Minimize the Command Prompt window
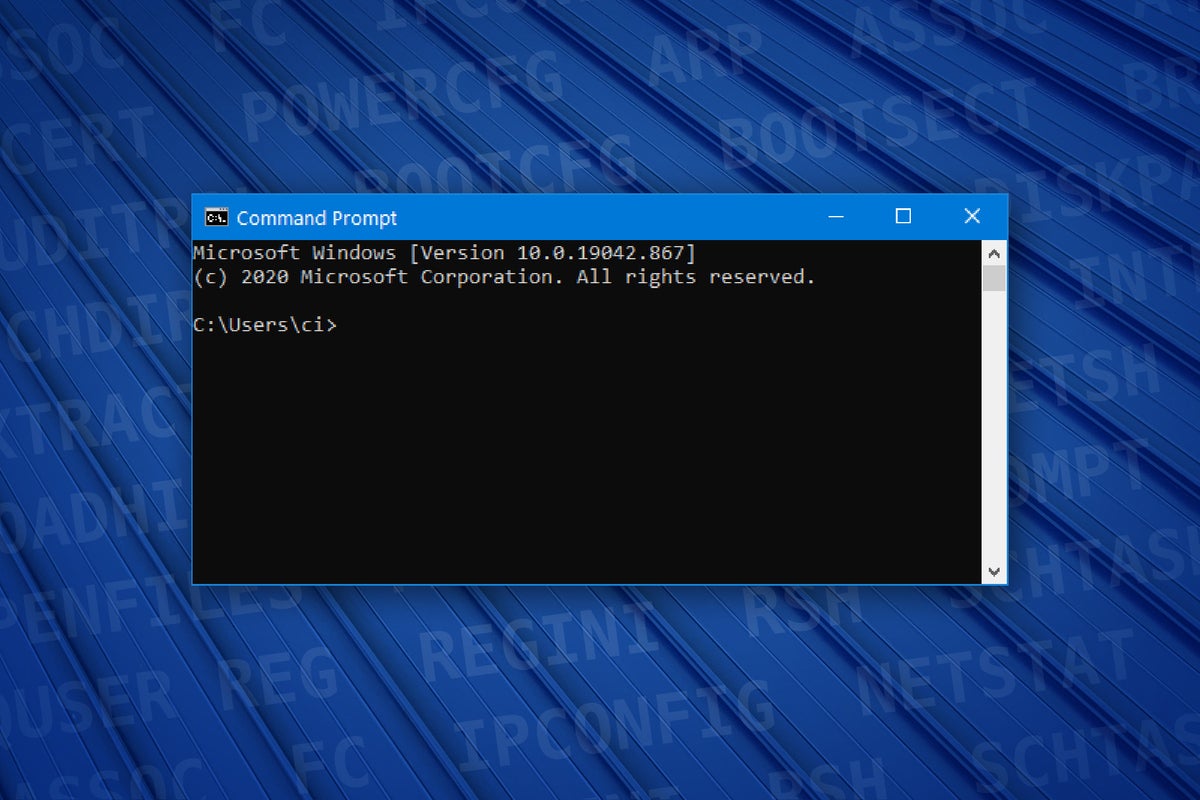Image resolution: width=1200 pixels, height=800 pixels. 836,216
